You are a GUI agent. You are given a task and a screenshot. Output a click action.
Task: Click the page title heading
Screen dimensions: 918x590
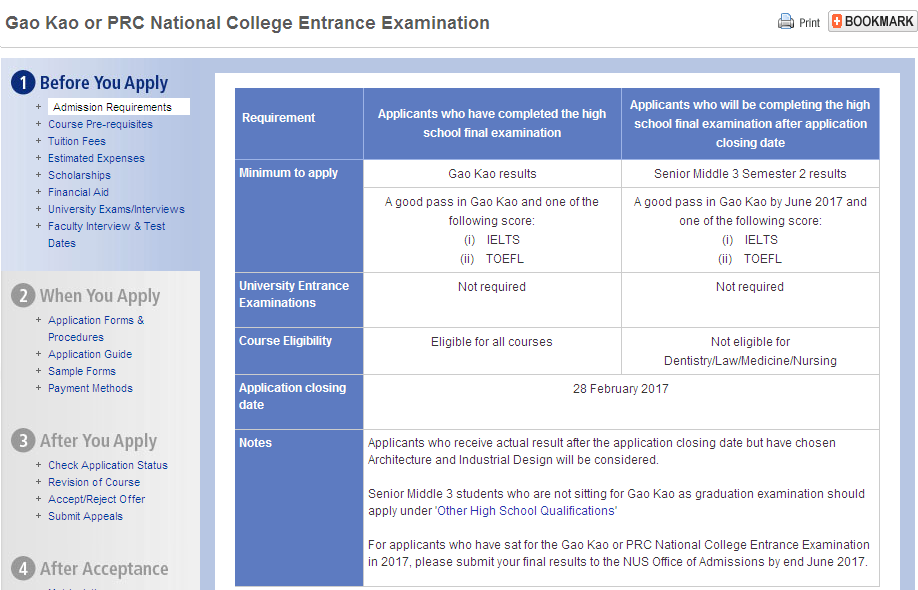pyautogui.click(x=247, y=23)
